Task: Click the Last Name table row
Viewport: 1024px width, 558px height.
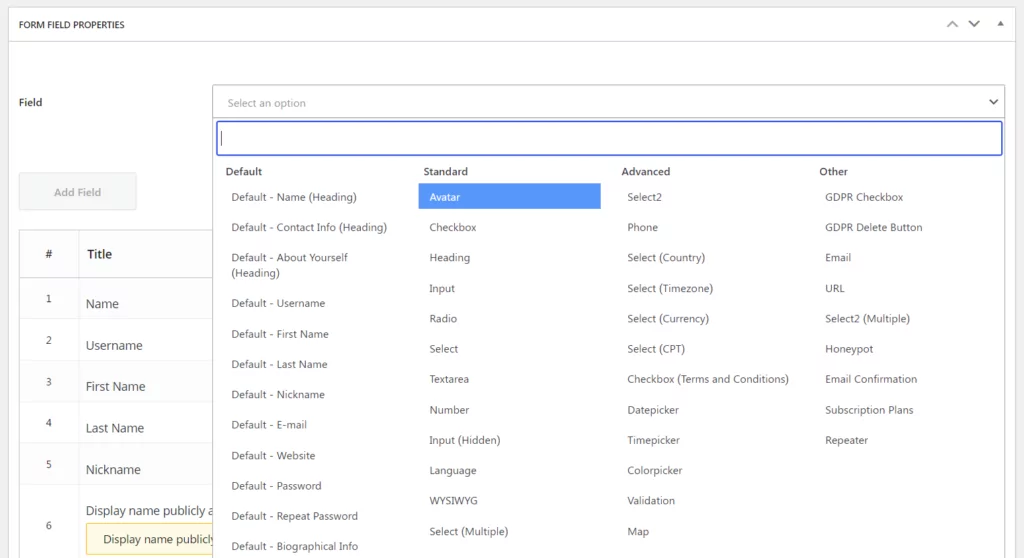Action: click(x=116, y=423)
